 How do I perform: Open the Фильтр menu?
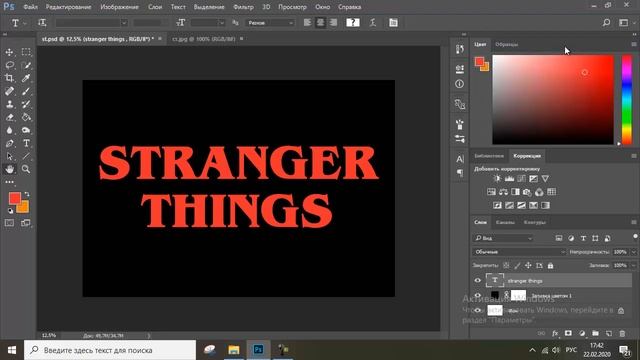(x=243, y=7)
